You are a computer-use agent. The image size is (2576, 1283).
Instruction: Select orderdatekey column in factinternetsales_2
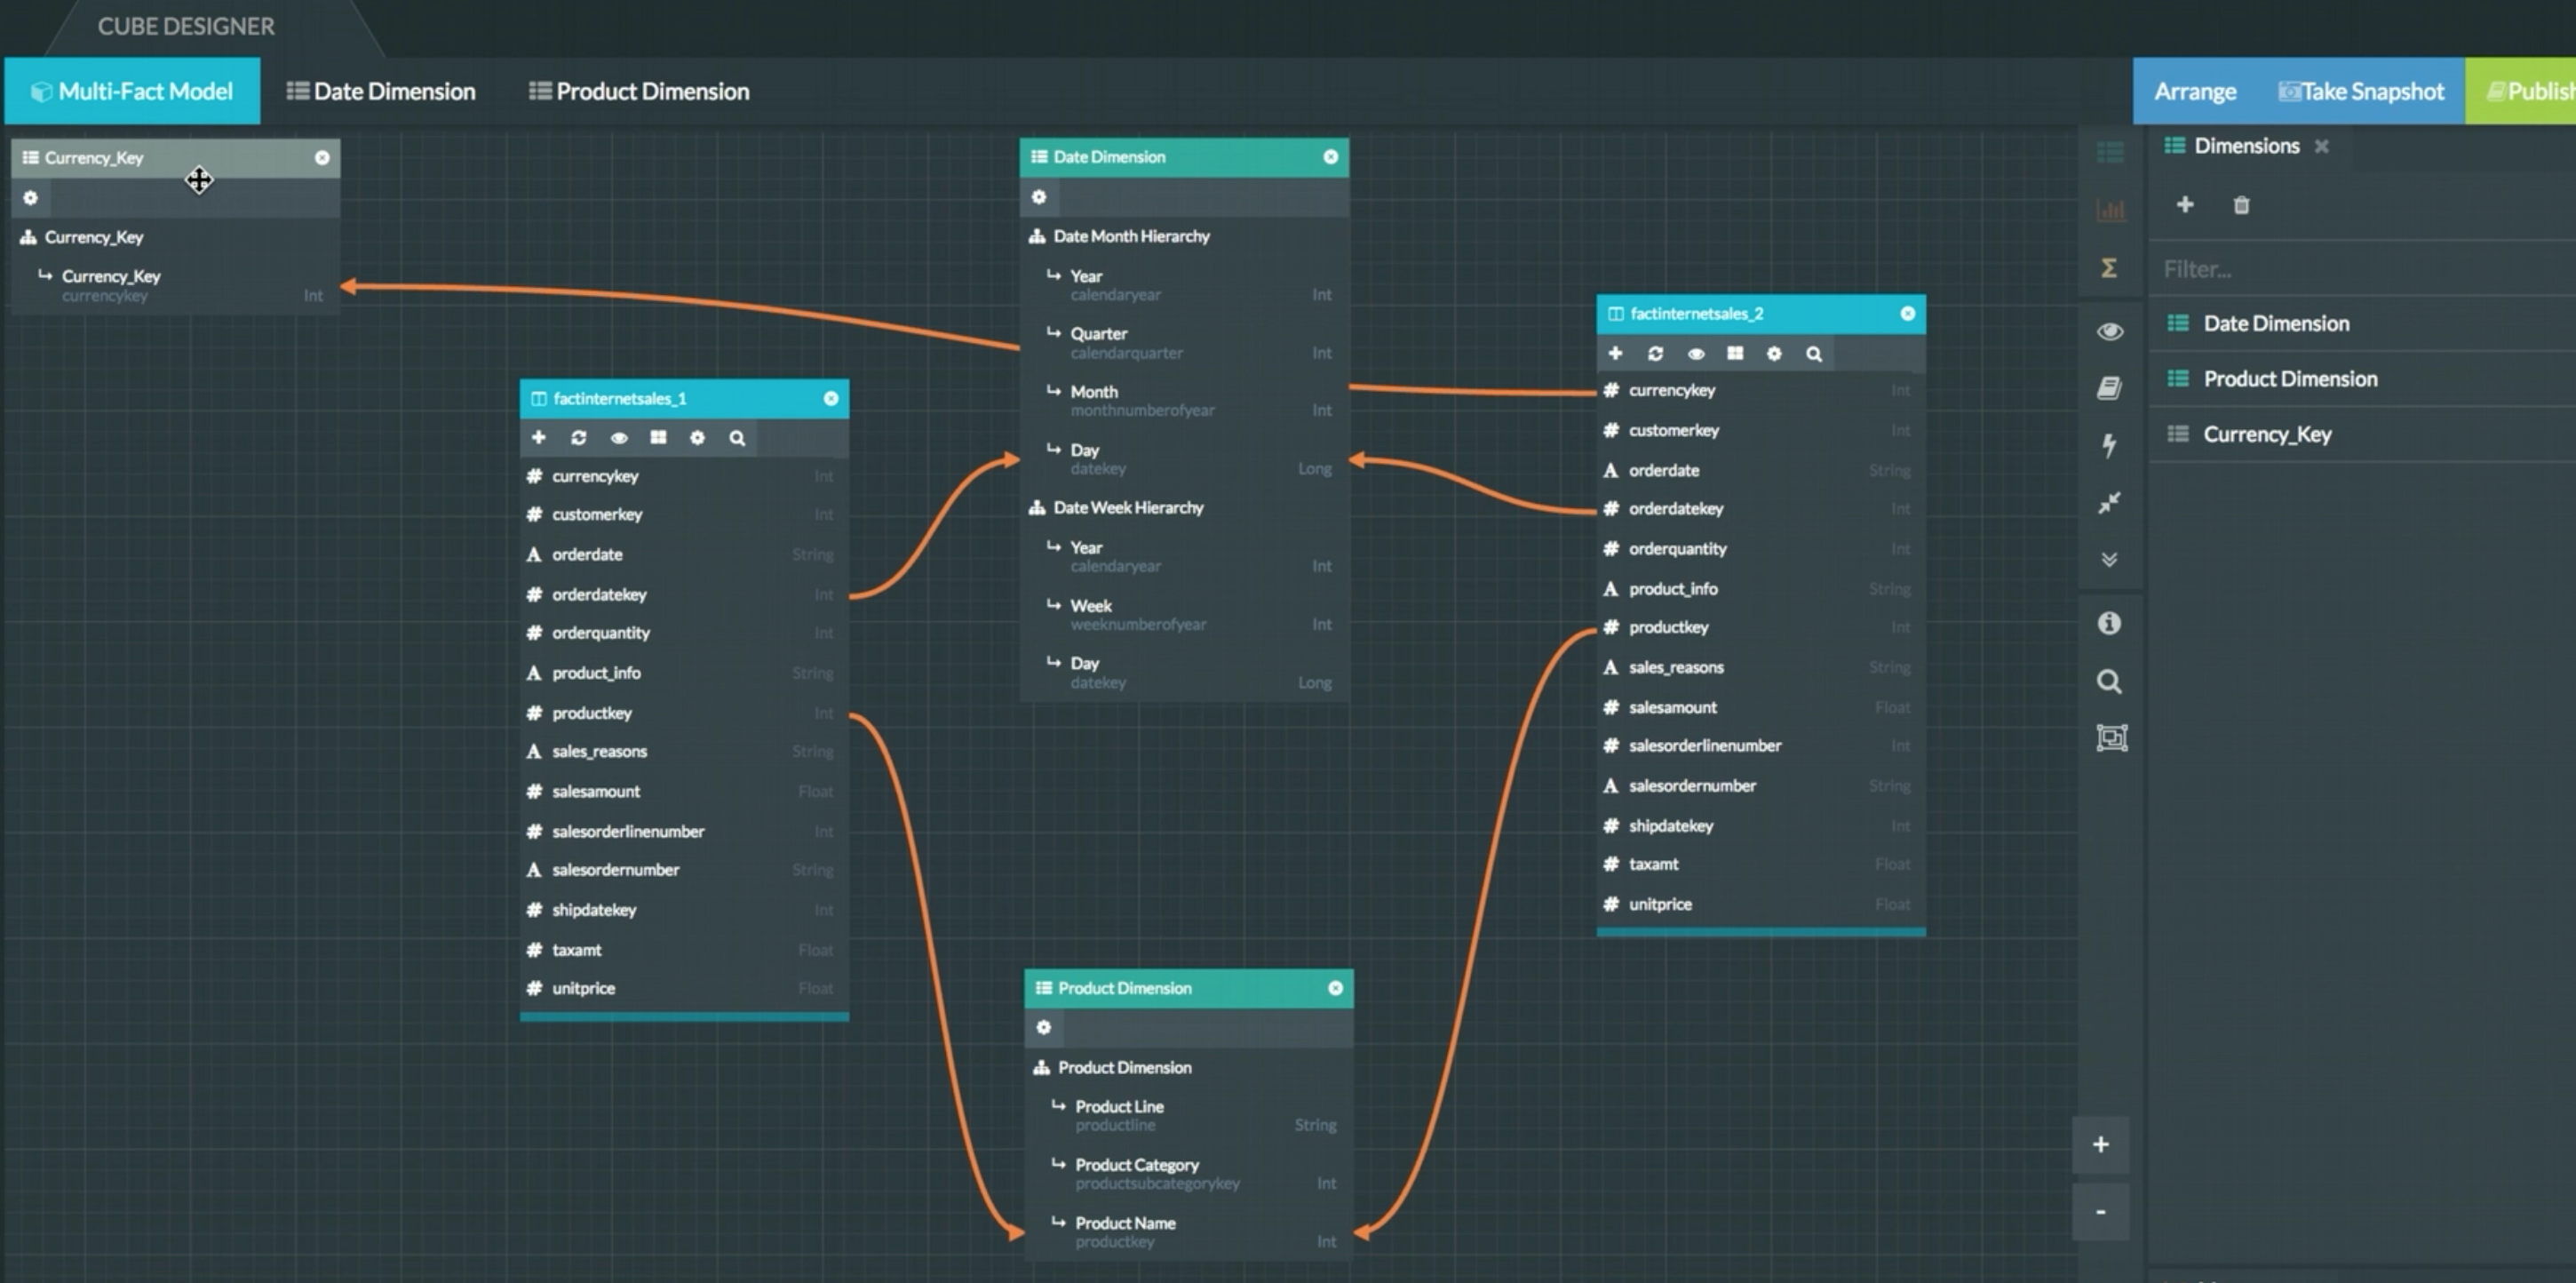1761,509
